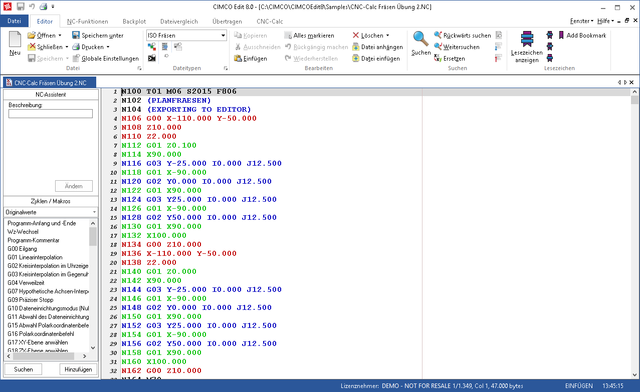The image size is (640, 392).
Task: Click Ersetzen replace icon
Action: (x=438, y=58)
